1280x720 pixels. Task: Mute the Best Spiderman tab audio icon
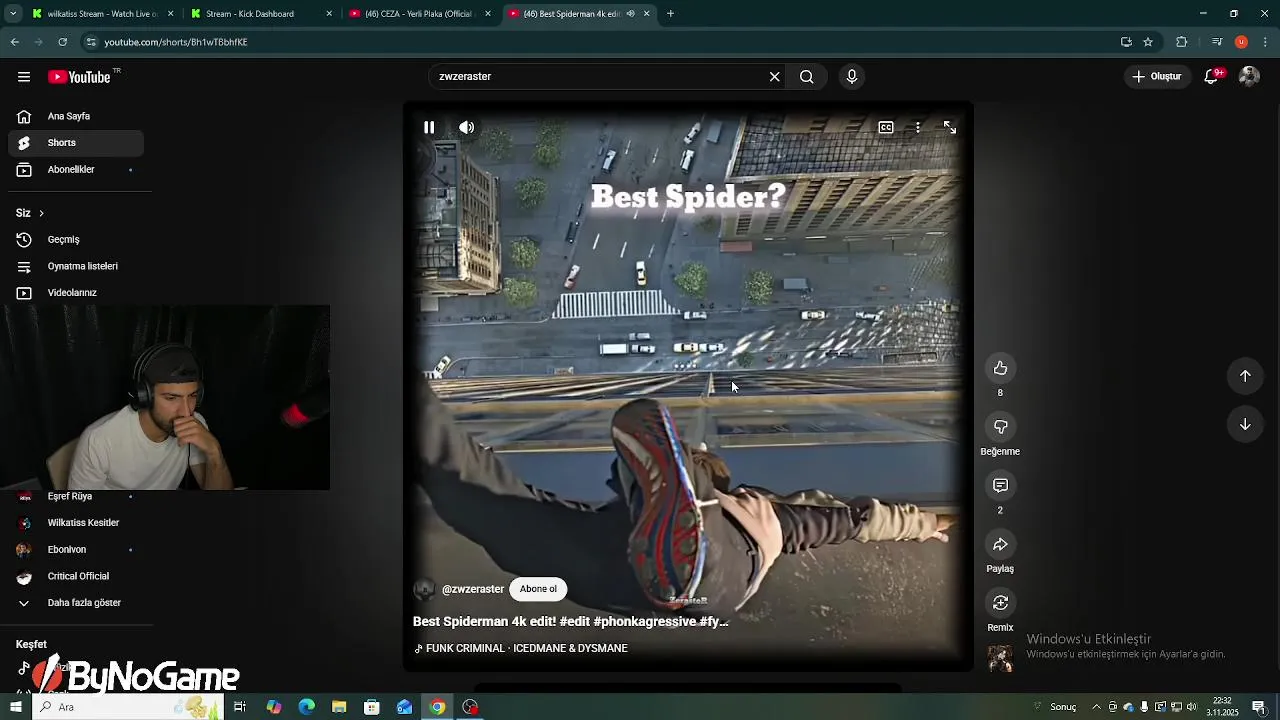pos(630,14)
